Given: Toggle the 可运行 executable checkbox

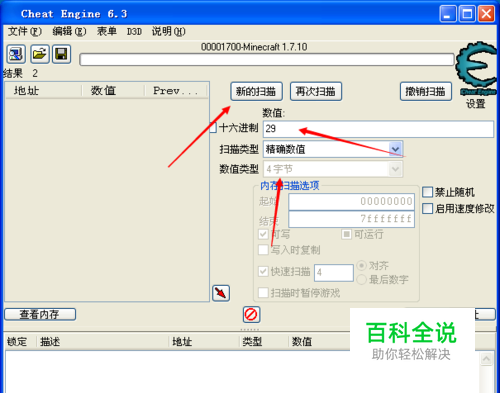Looking at the screenshot, I should (346, 234).
